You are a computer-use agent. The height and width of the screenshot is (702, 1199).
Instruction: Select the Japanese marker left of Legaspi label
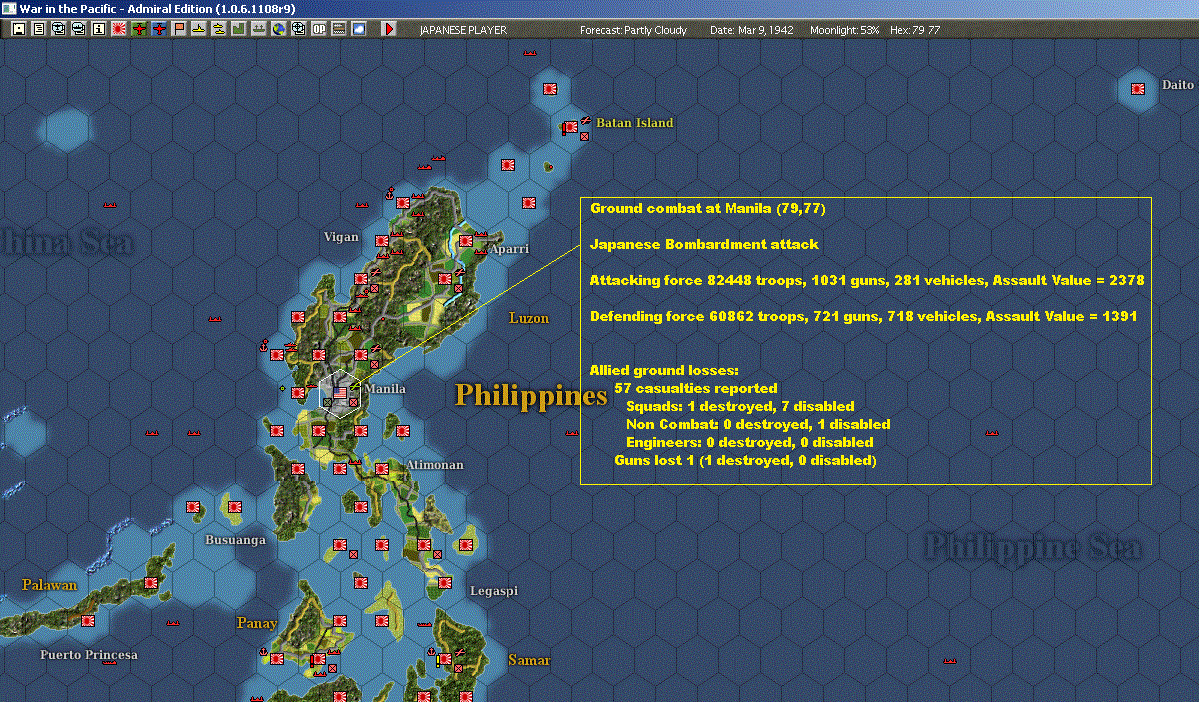point(444,583)
